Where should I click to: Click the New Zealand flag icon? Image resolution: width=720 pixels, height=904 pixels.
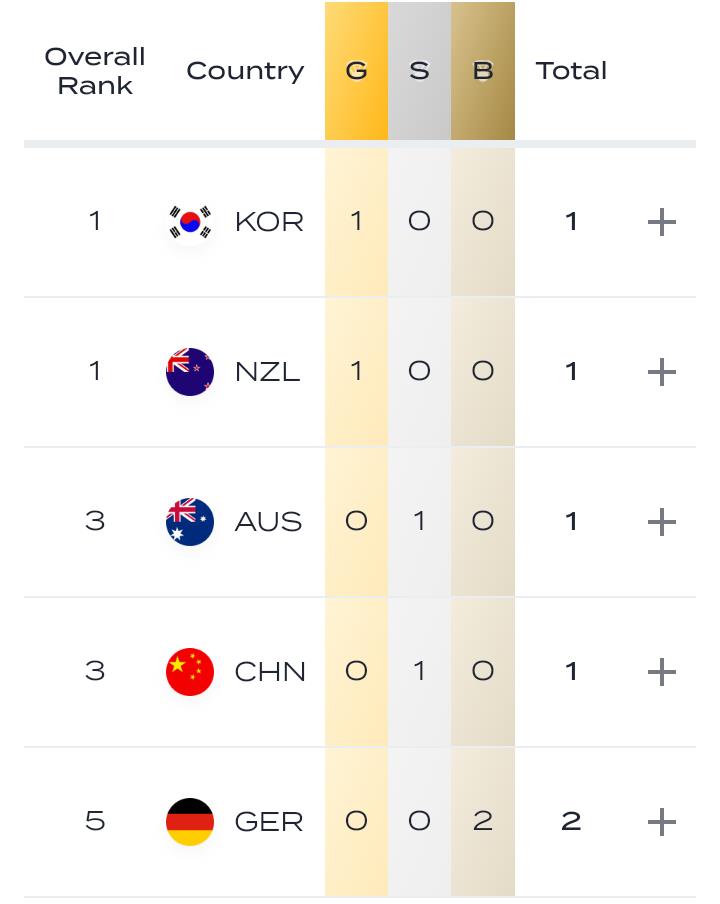coord(190,372)
